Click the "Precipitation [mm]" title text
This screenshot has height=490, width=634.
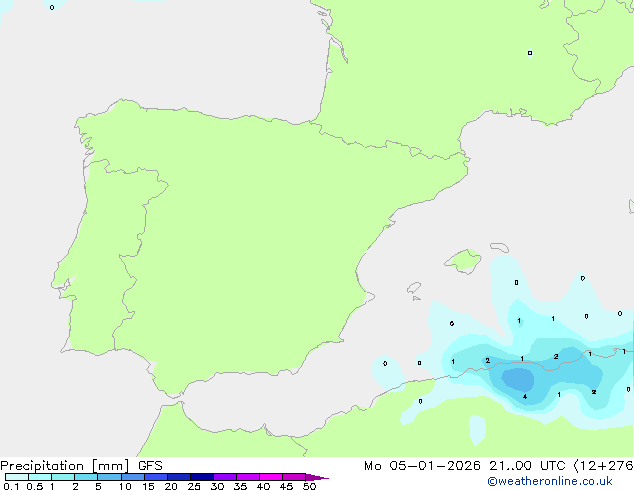coord(64,466)
